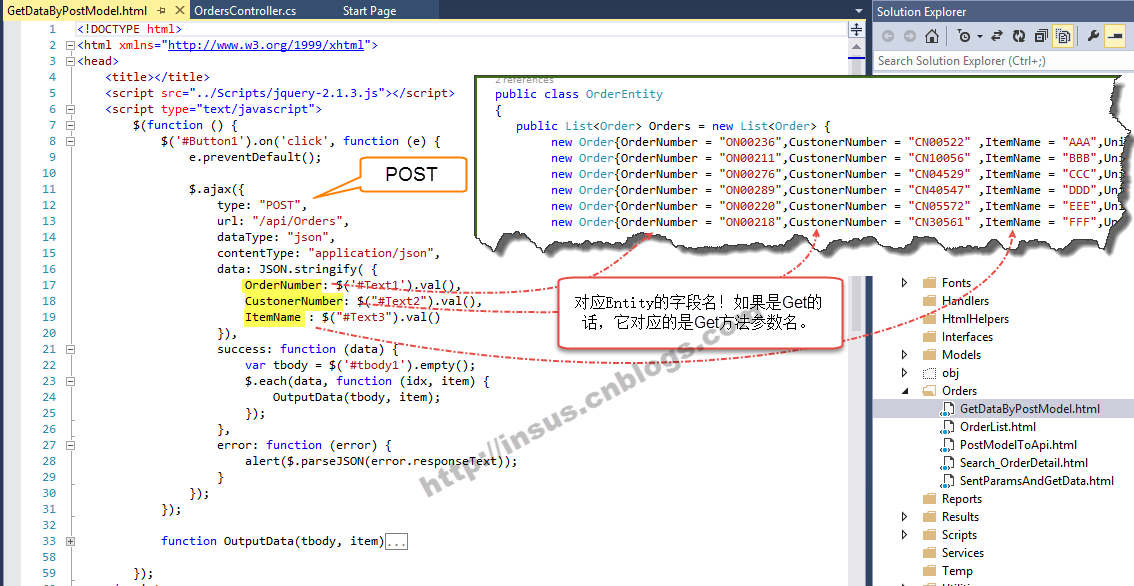Click the Reports folder icon
Image resolution: width=1134 pixels, height=586 pixels.
pyautogui.click(x=929, y=498)
